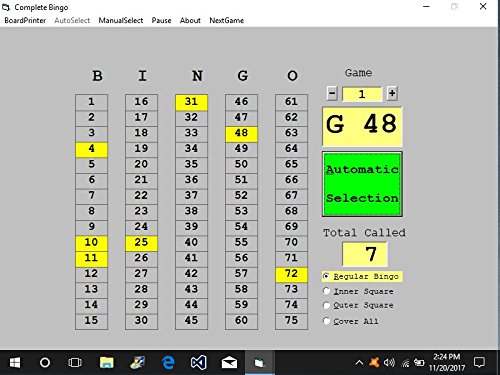
Task: Select number 35 in column N
Action: [191, 165]
